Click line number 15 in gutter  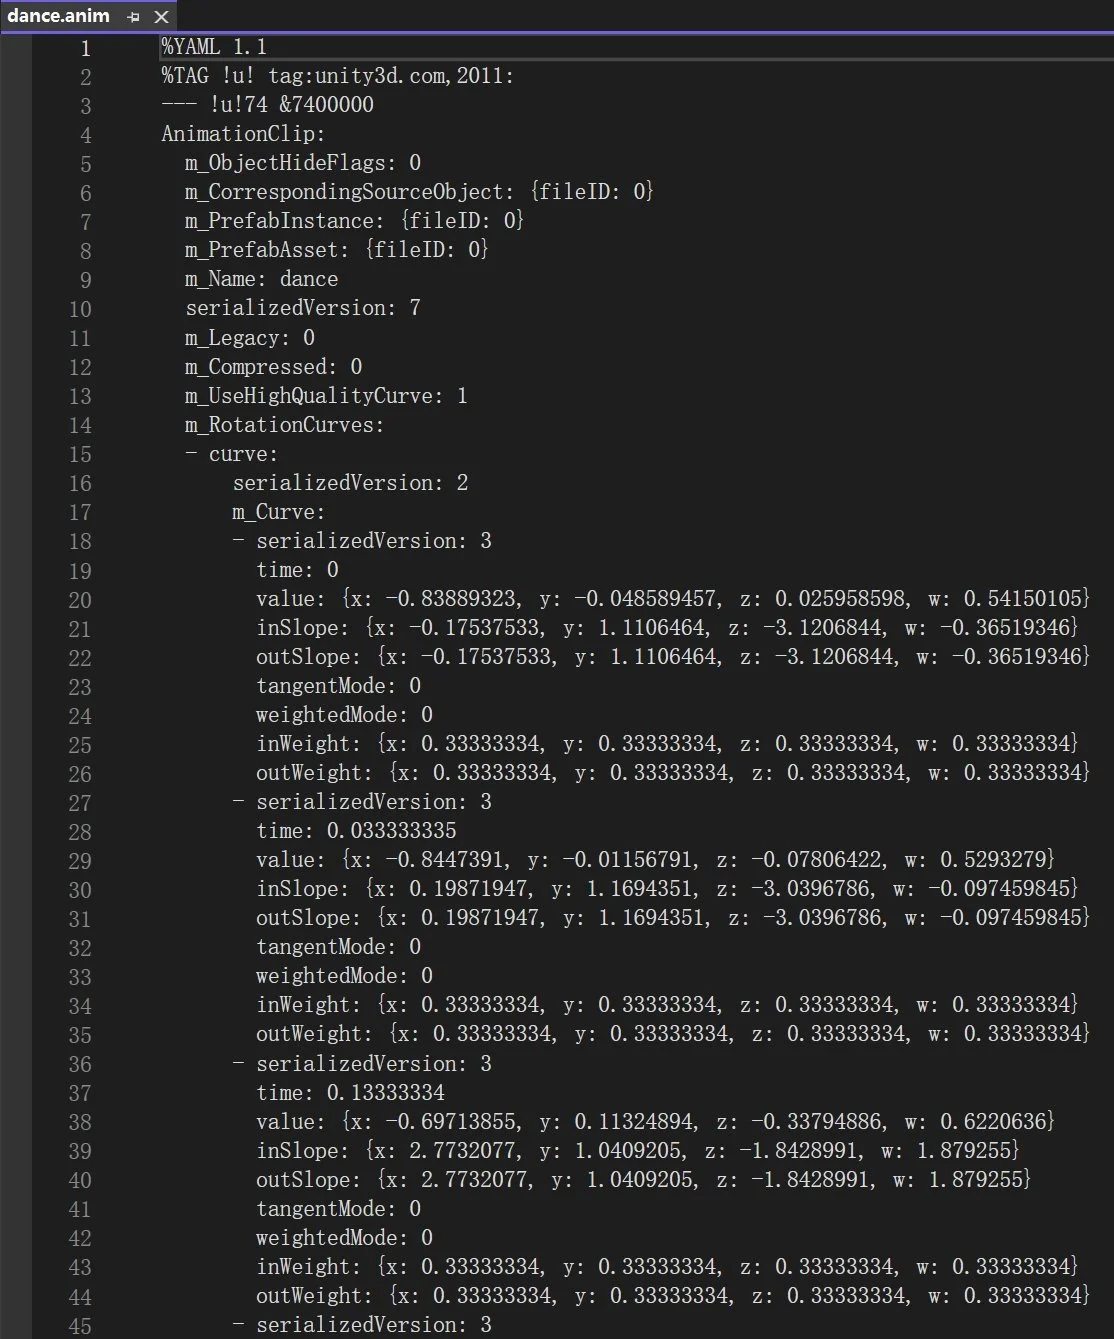pos(80,454)
